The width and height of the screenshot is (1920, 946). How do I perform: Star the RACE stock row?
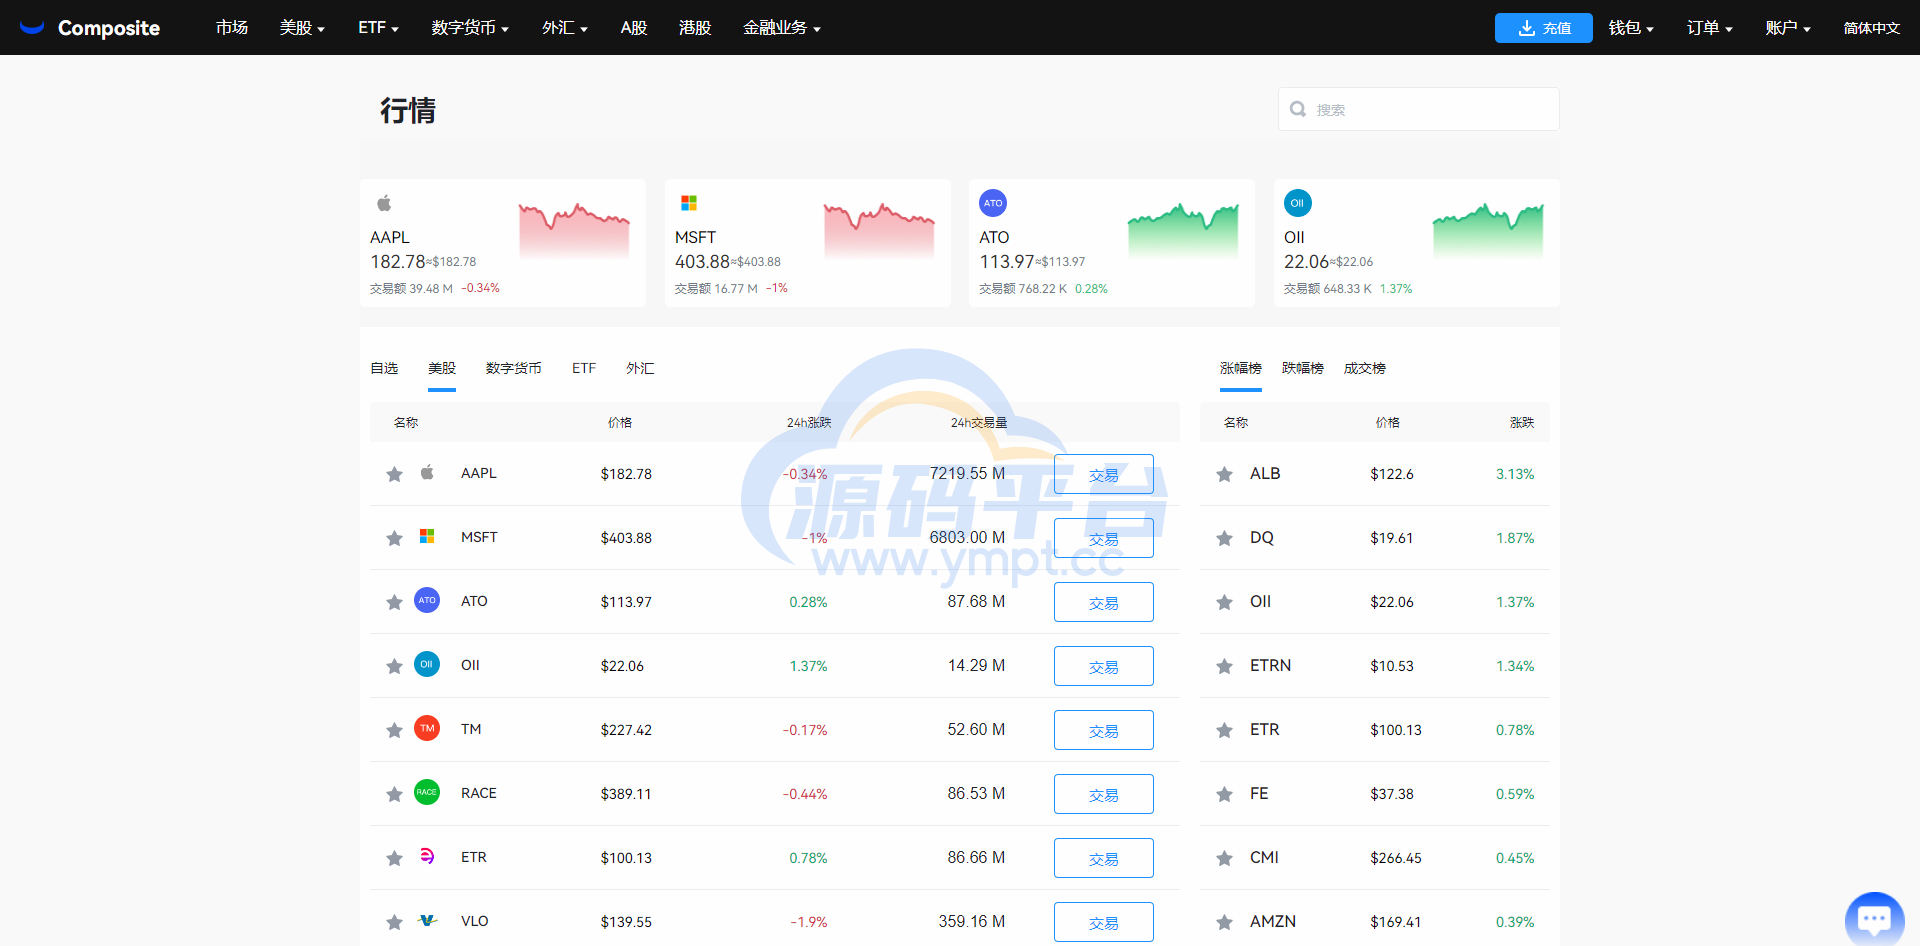pyautogui.click(x=394, y=794)
